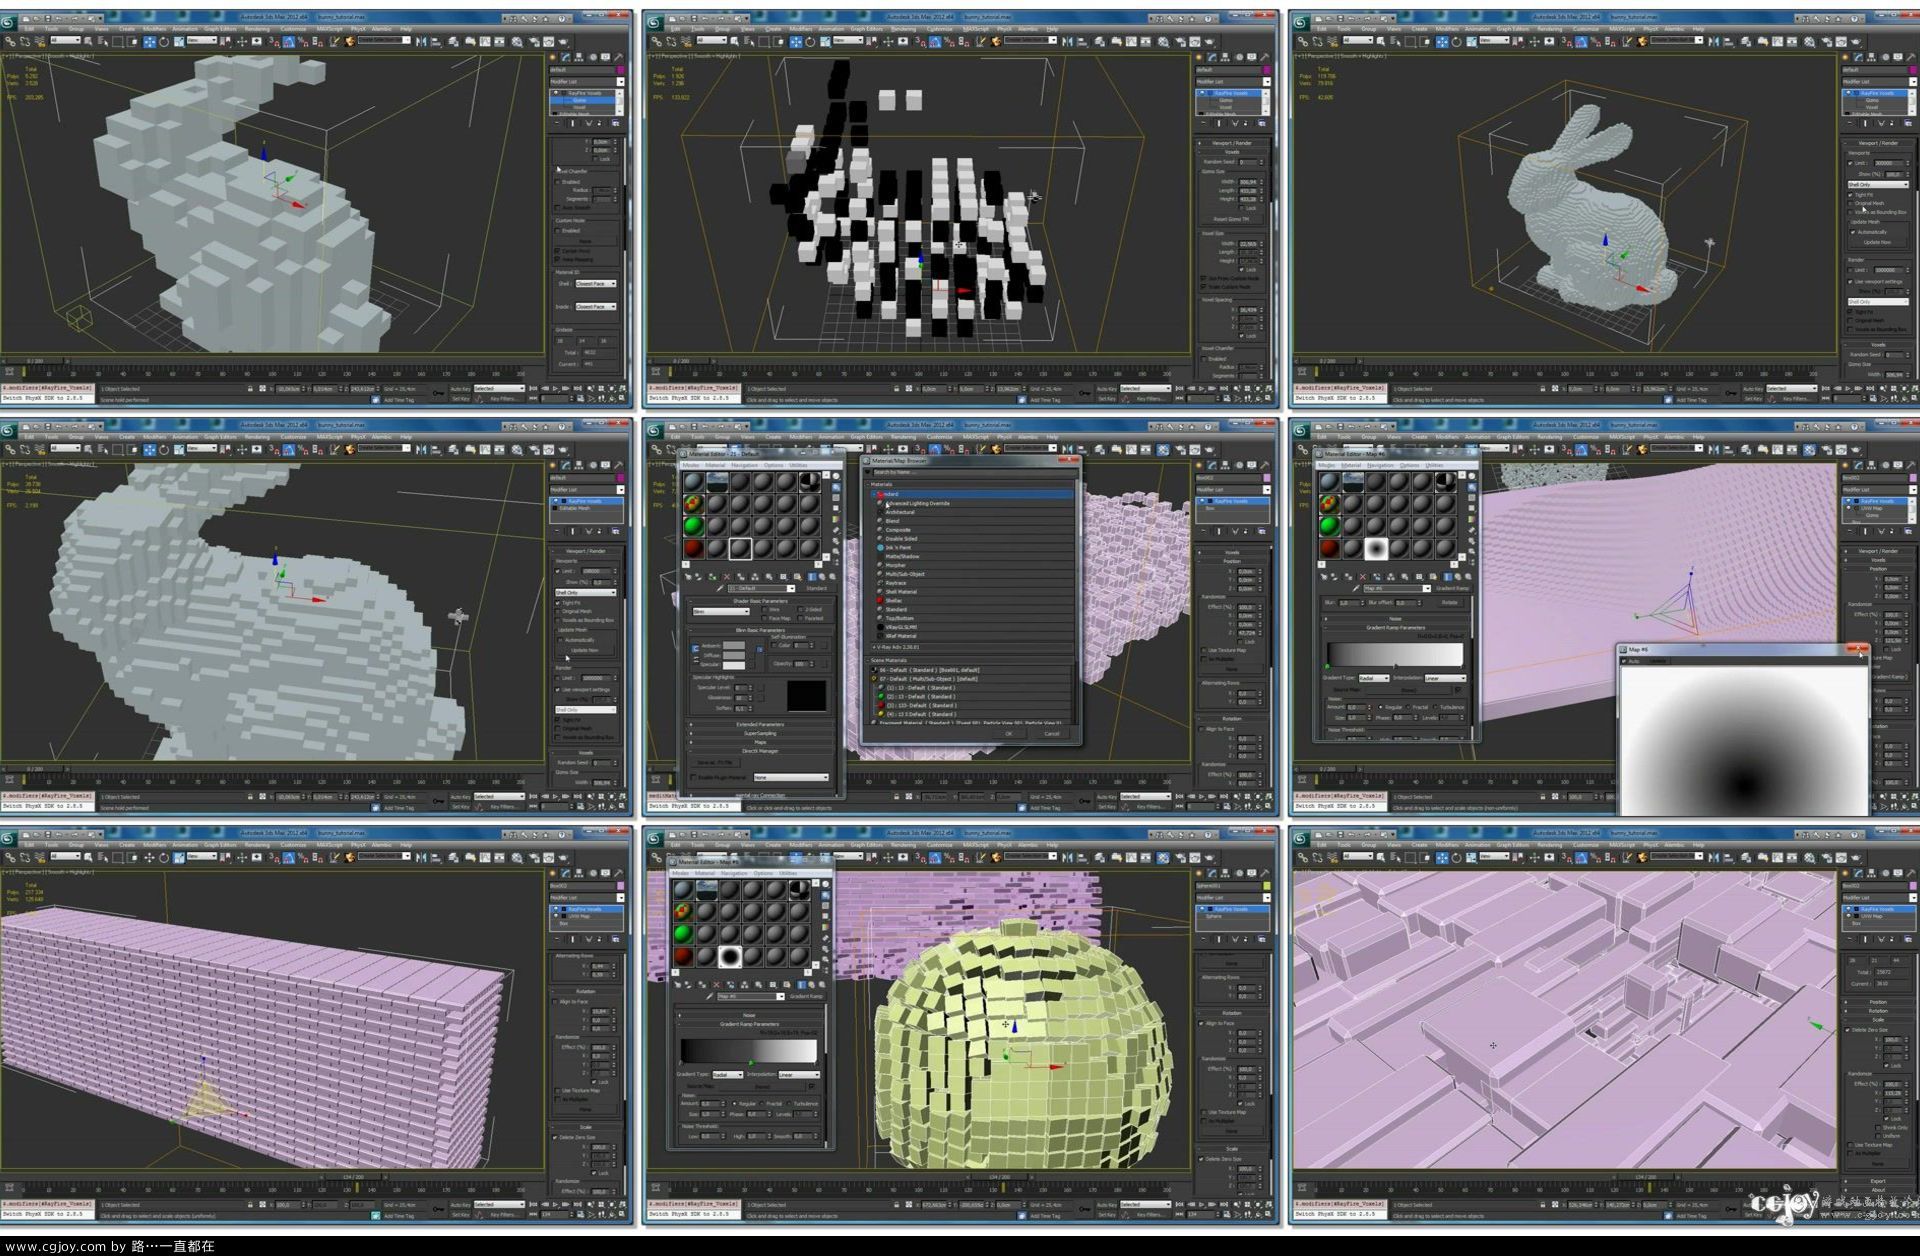This screenshot has width=1920, height=1256.
Task: Open Shell Closest Face dropdown, coarse bunny window
Action: coord(596,284)
